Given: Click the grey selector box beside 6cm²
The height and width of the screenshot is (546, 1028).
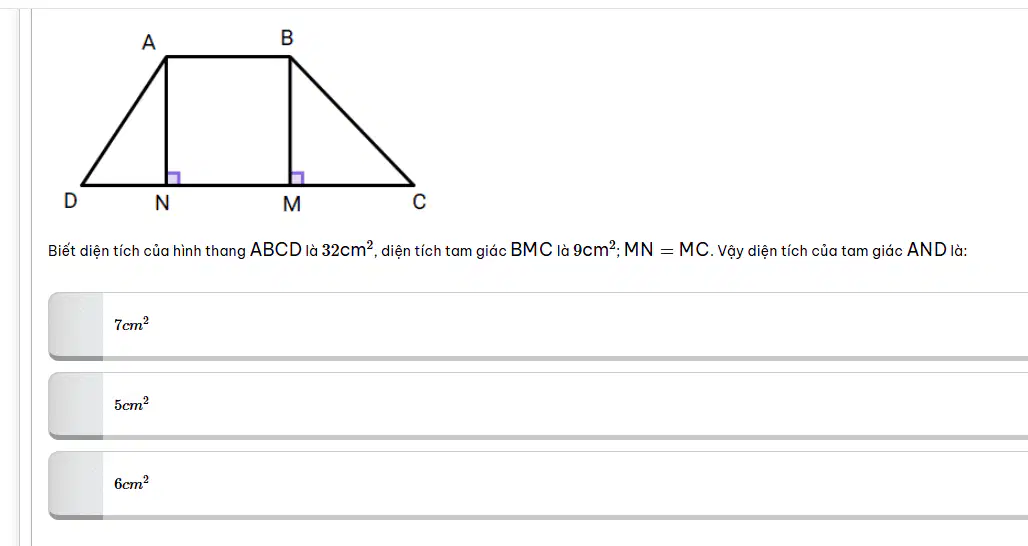Looking at the screenshot, I should coord(76,484).
